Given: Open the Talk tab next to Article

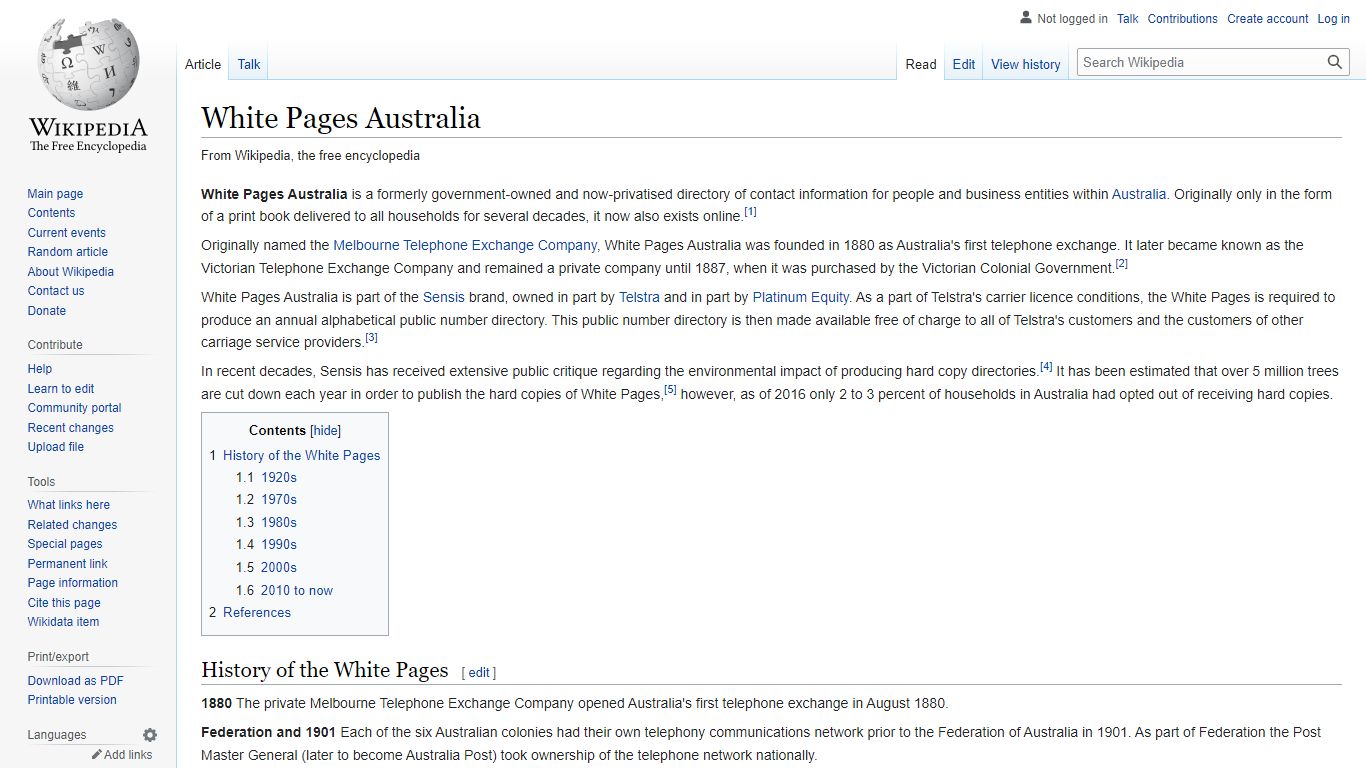Looking at the screenshot, I should pos(249,64).
